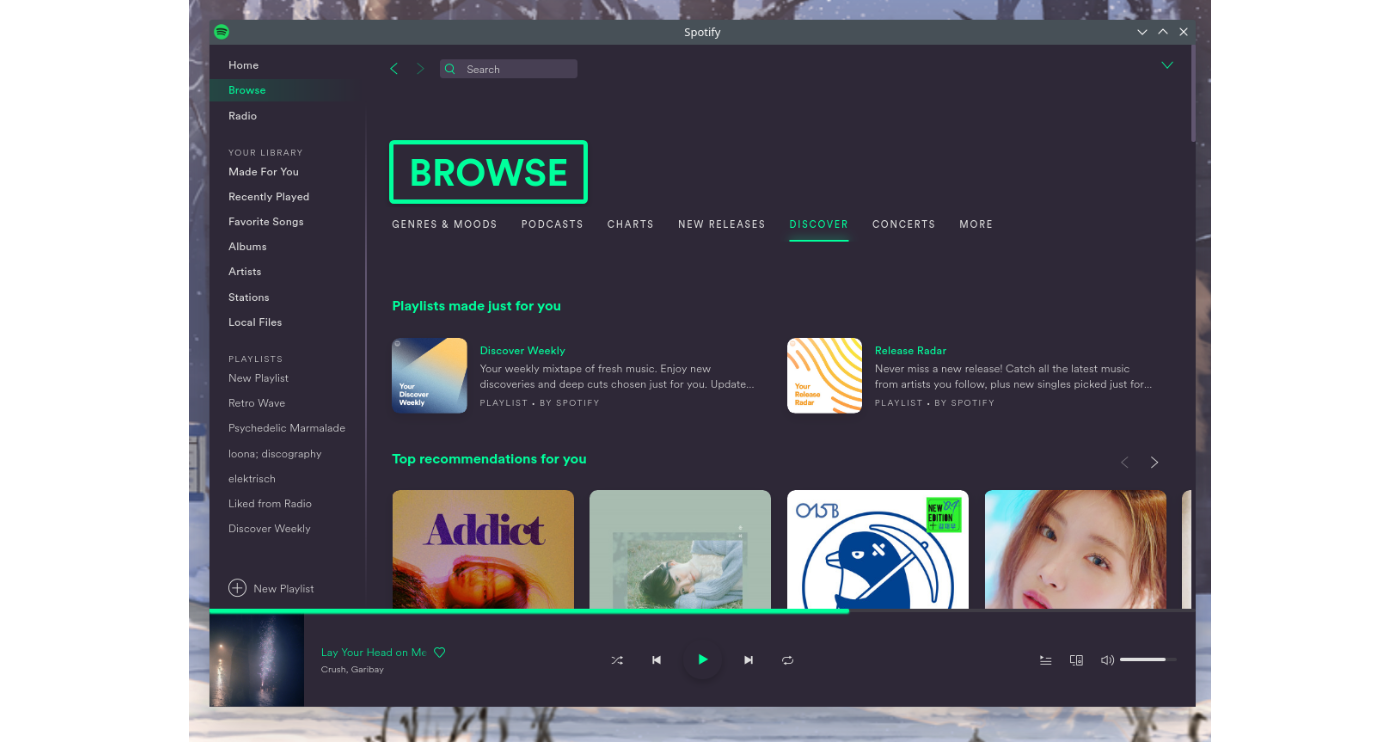1400x742 pixels.
Task: Click the main content vertical scrollbar
Action: (1192, 93)
